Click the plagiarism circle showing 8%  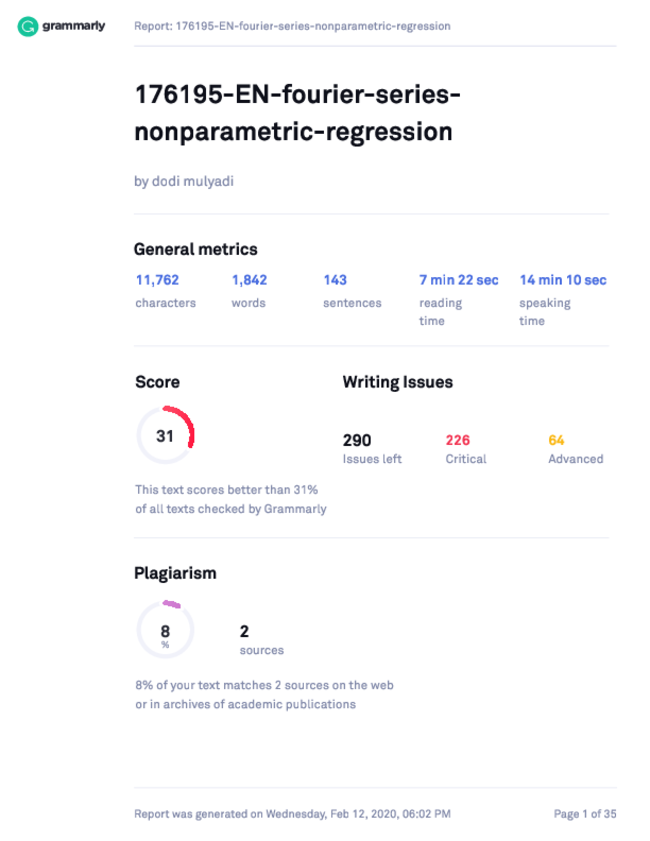pos(165,630)
